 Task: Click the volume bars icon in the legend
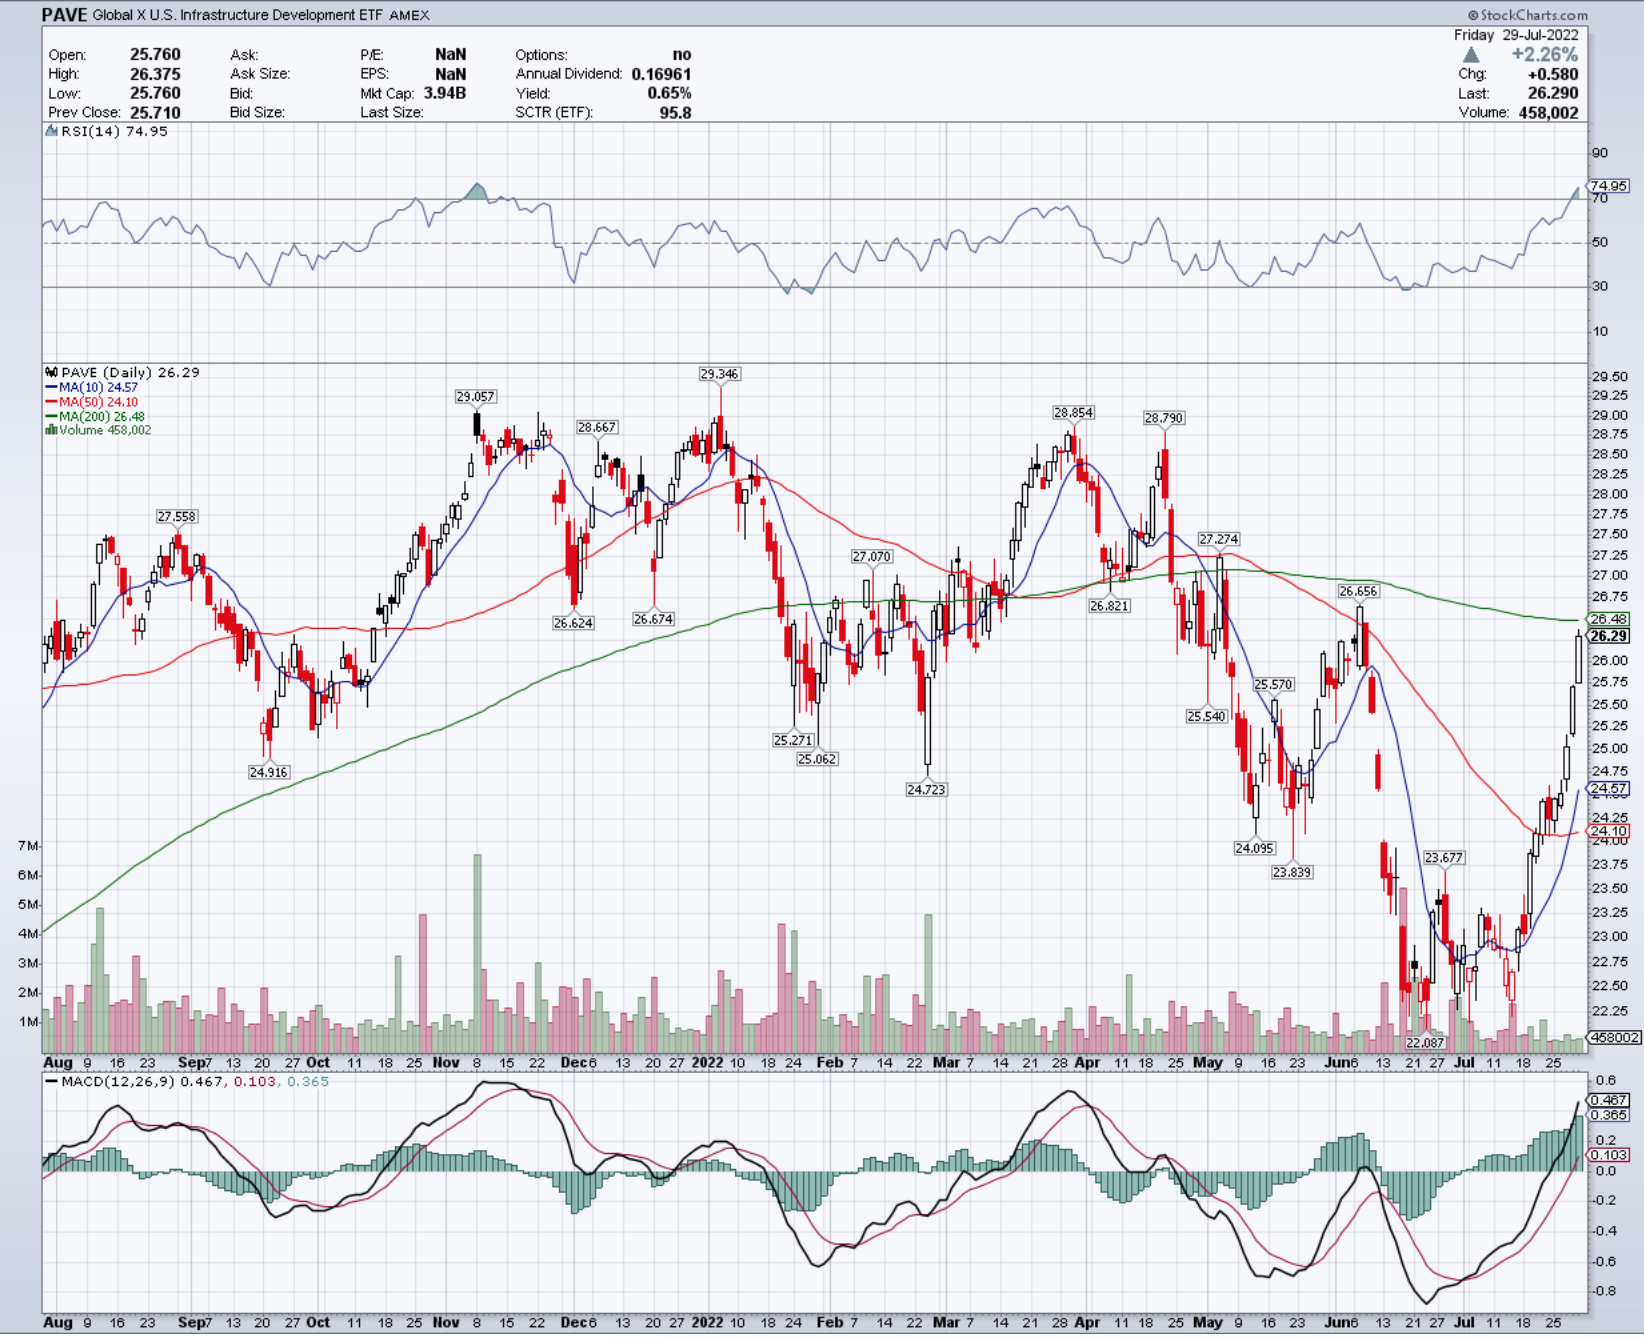tap(51, 430)
